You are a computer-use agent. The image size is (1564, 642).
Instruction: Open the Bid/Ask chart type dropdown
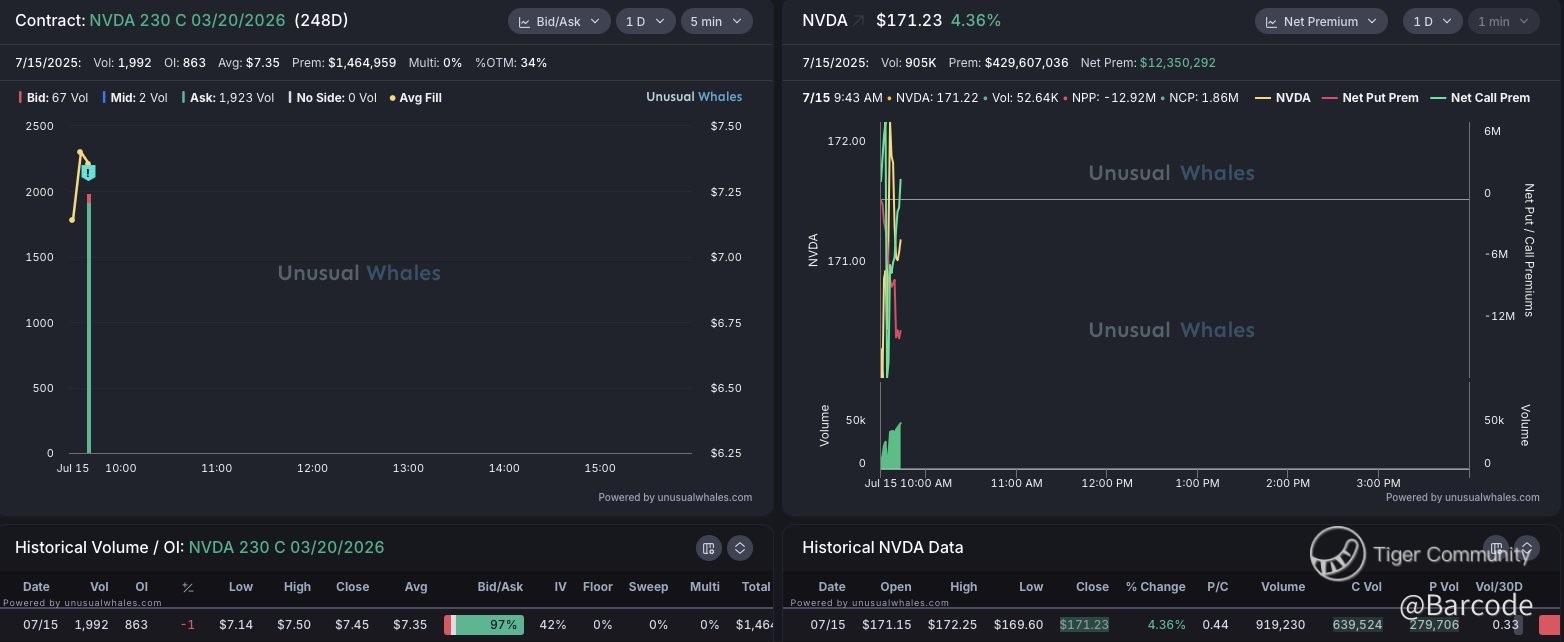[559, 21]
